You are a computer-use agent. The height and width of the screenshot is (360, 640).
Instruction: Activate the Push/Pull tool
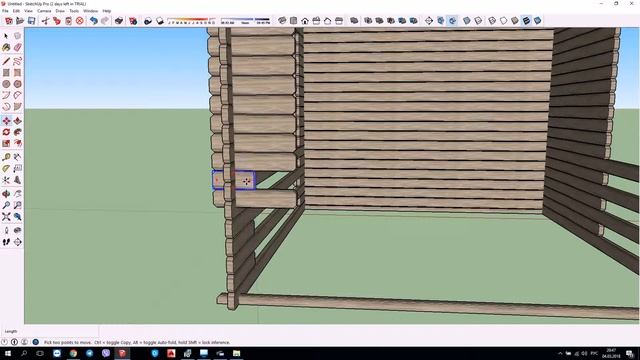click(x=18, y=120)
